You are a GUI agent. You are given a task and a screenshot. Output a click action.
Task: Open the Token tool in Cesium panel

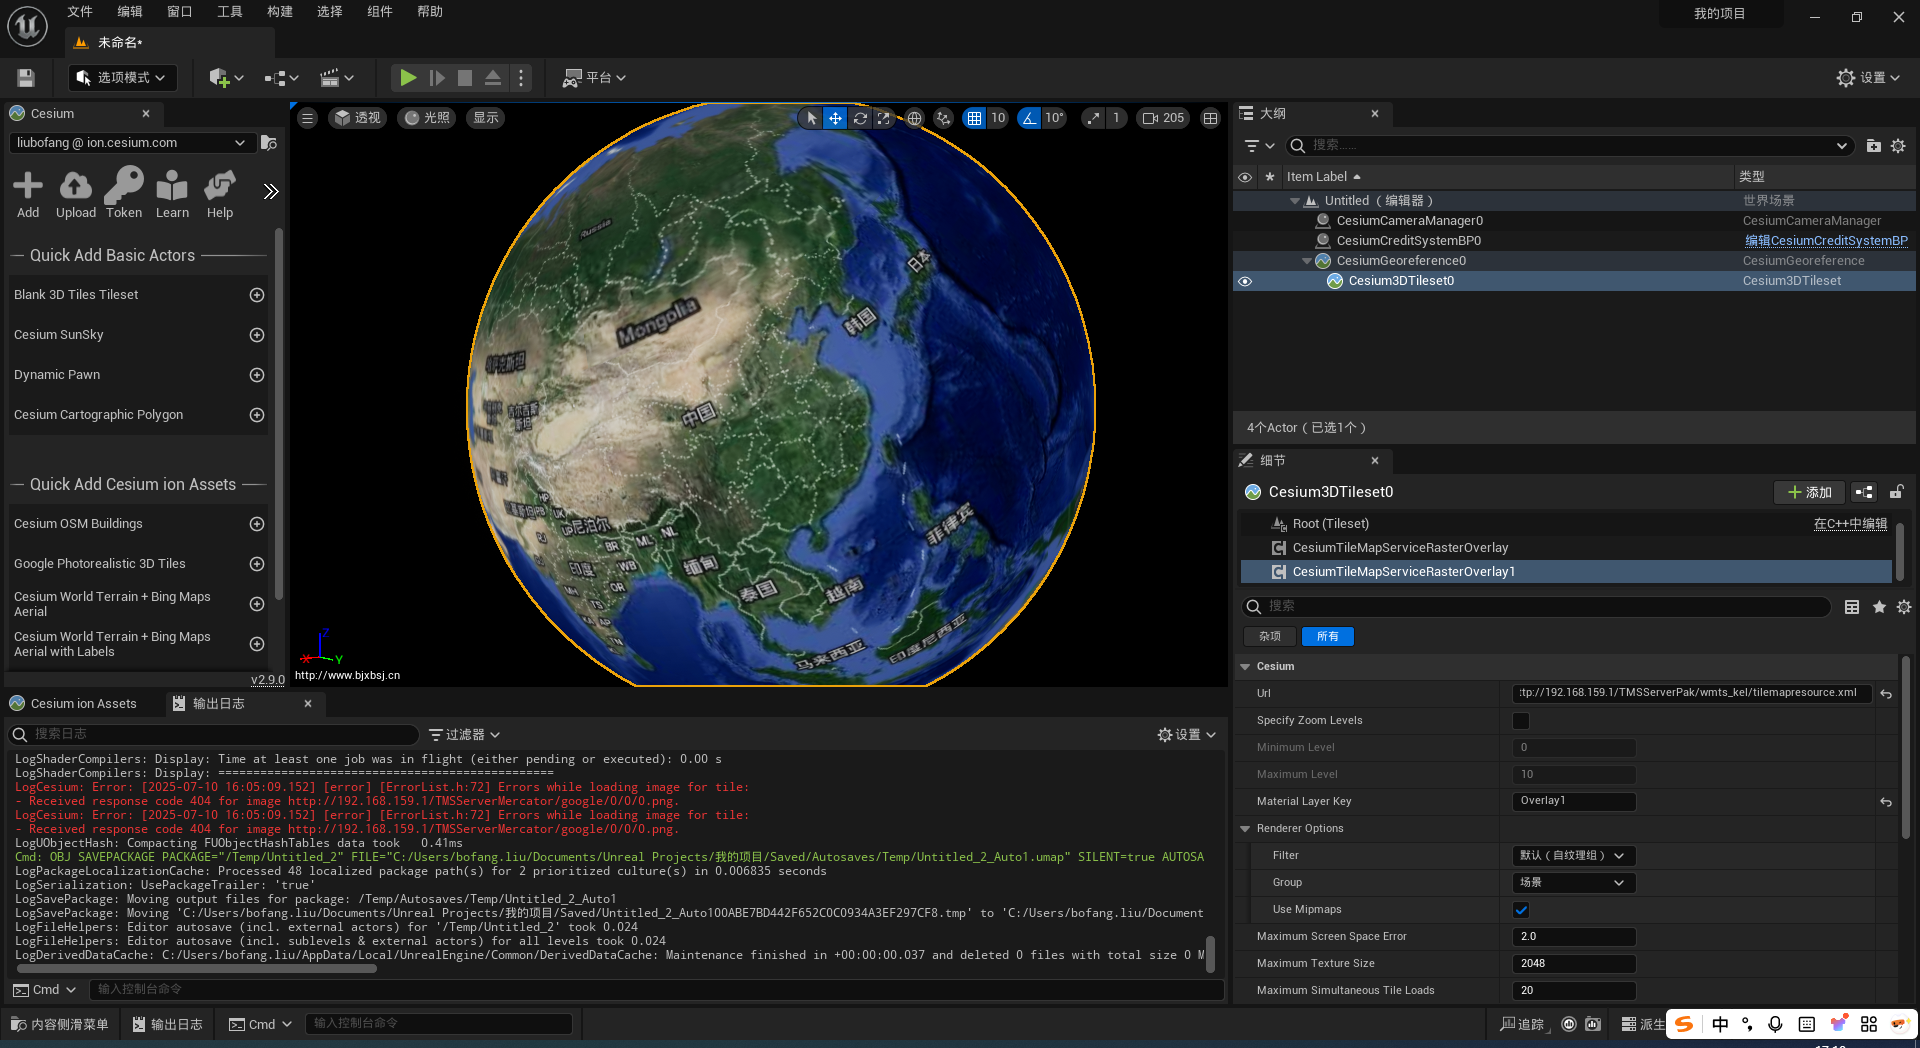pyautogui.click(x=123, y=190)
